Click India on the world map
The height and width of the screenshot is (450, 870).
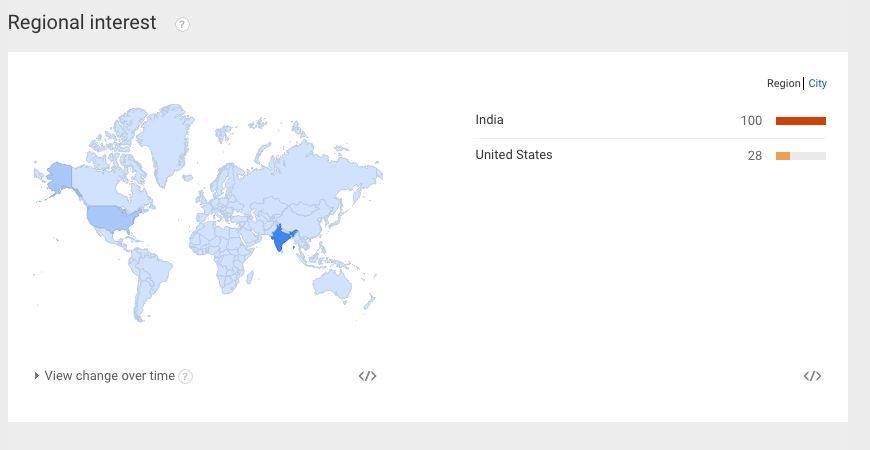click(283, 237)
